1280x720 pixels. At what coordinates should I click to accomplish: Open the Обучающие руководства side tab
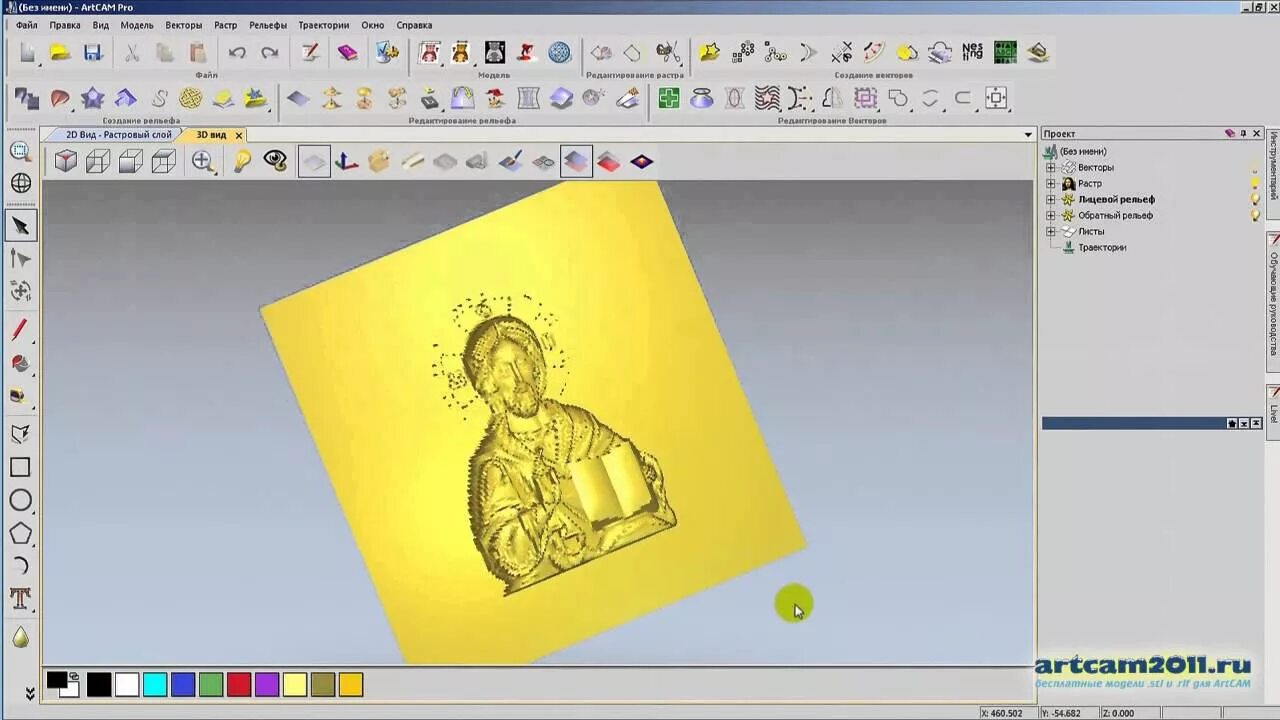[x=1274, y=303]
